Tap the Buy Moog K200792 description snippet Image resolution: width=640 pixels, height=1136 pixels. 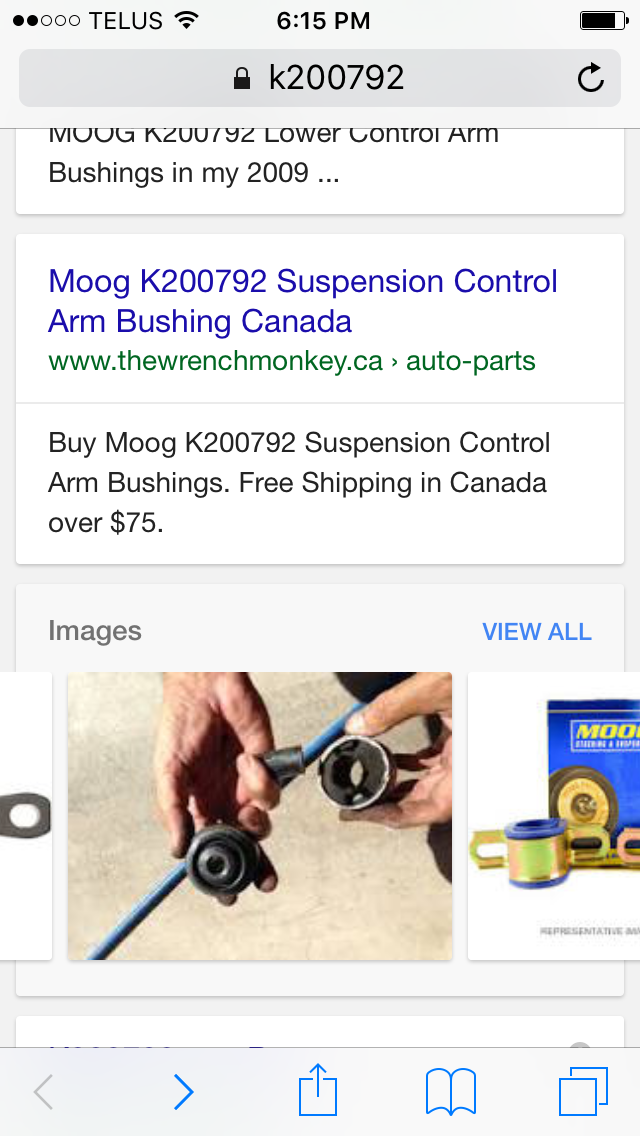coord(299,483)
